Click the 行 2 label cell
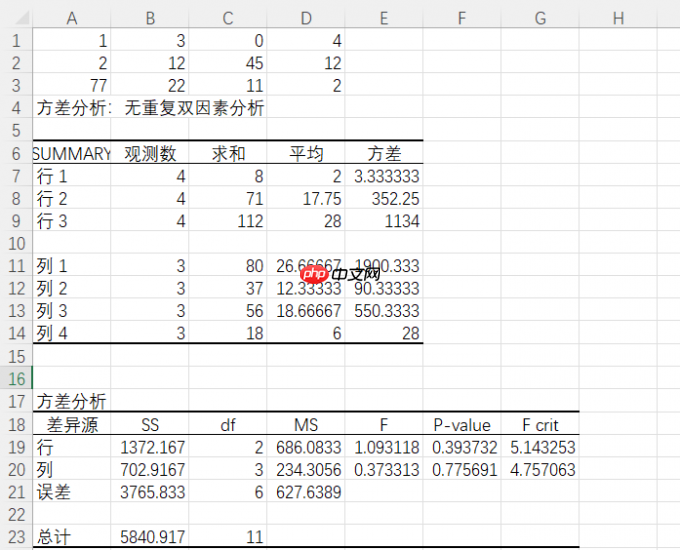The image size is (680, 550). 72,199
